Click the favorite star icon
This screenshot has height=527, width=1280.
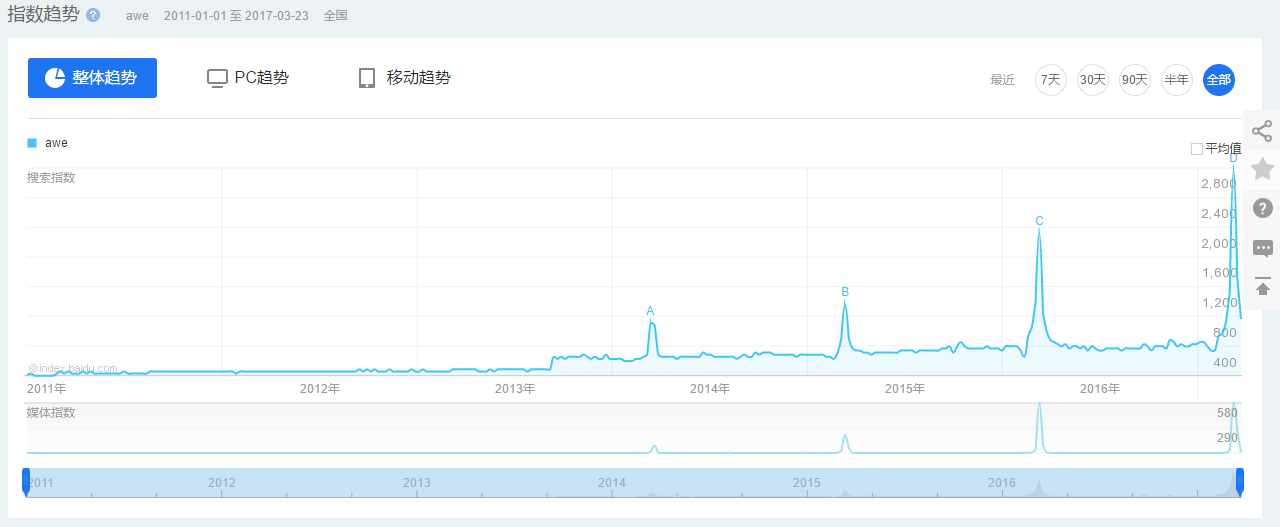(x=1262, y=169)
